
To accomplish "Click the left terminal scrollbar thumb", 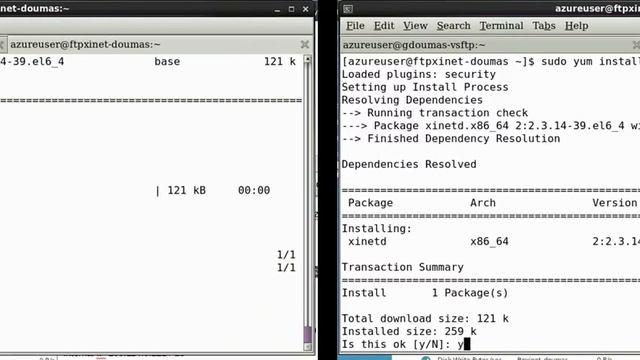I will tap(308, 334).
